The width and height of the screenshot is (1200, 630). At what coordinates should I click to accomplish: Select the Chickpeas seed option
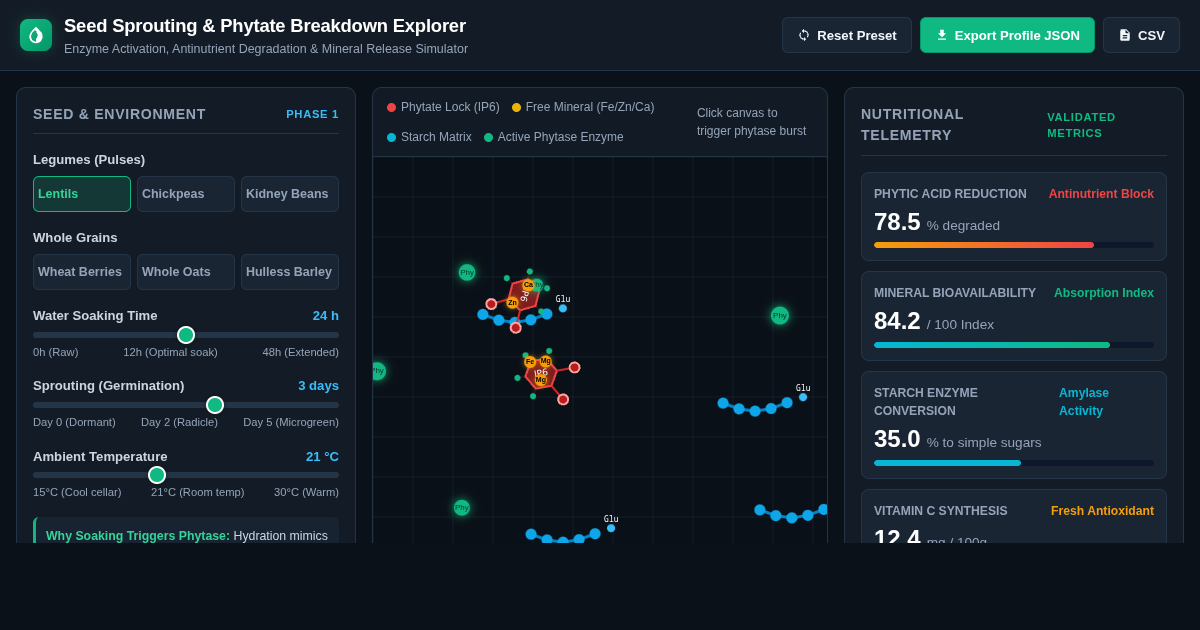[186, 194]
